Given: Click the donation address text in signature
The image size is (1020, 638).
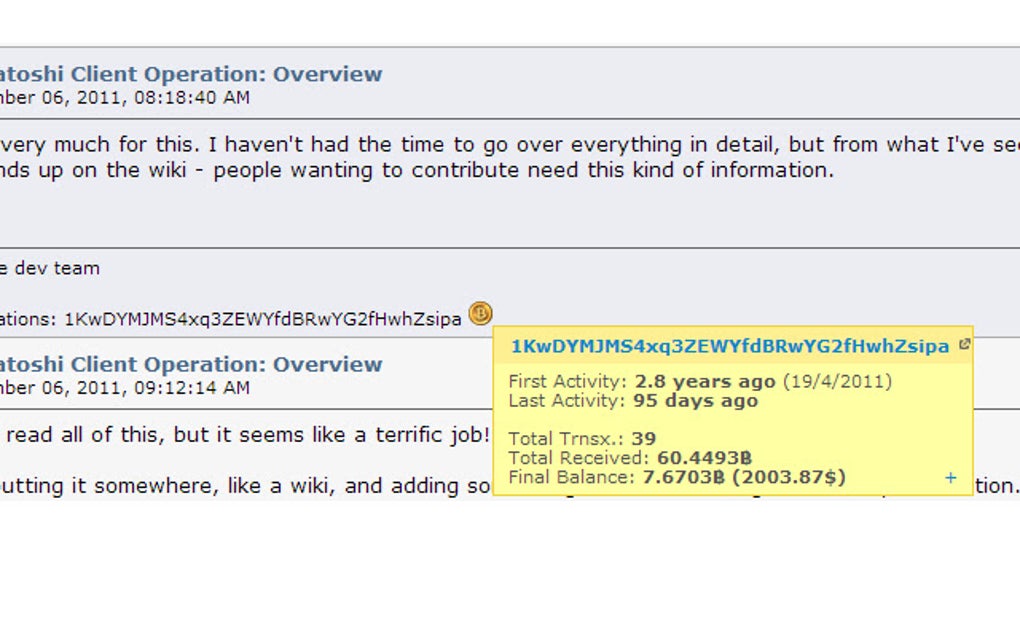Looking at the screenshot, I should coord(262,319).
